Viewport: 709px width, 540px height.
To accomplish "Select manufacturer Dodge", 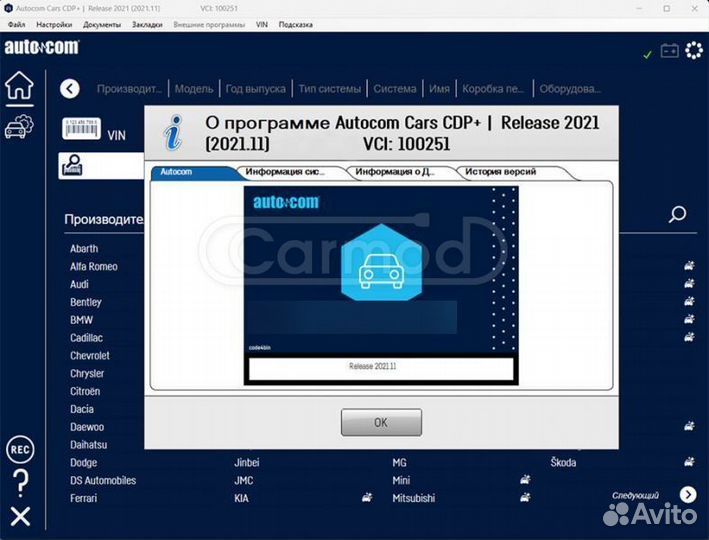I will tap(84, 463).
